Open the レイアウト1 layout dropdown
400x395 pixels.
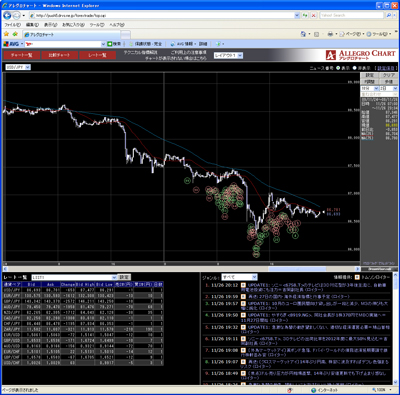228,56
